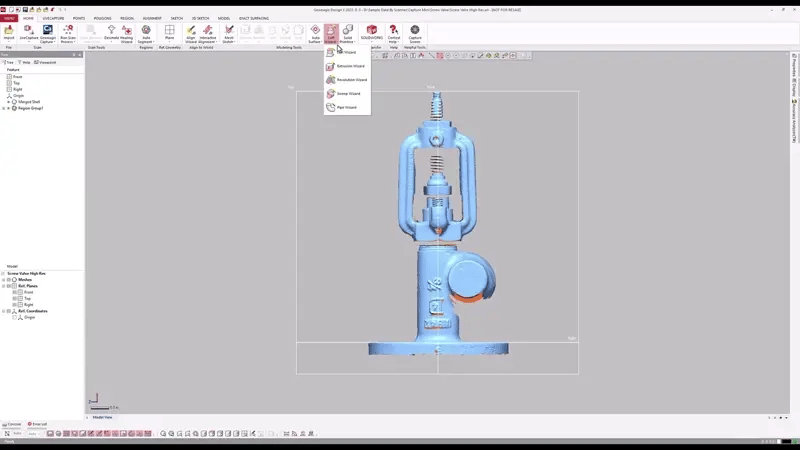Select the Align Wizard tool
800x450 pixels.
190,32
